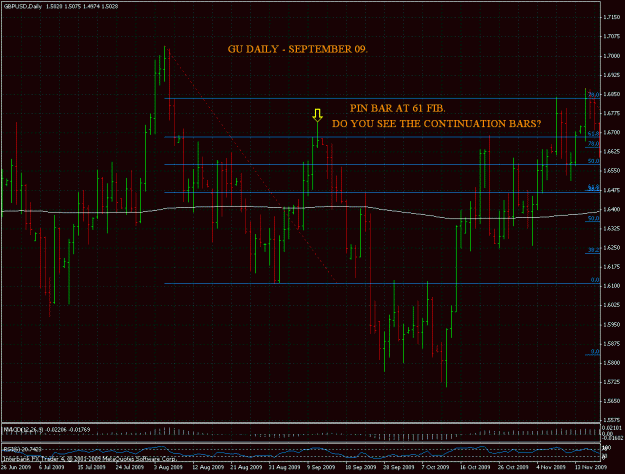Image resolution: width=625 pixels, height=474 pixels.
Task: Click price label 1.6175 on the axis
Action: coord(611,267)
